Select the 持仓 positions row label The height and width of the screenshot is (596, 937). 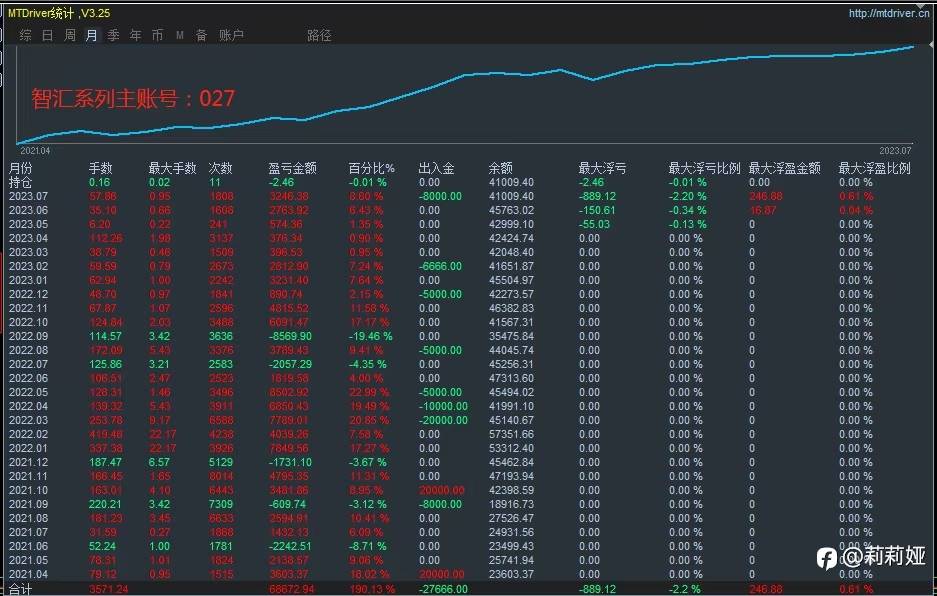click(20, 182)
